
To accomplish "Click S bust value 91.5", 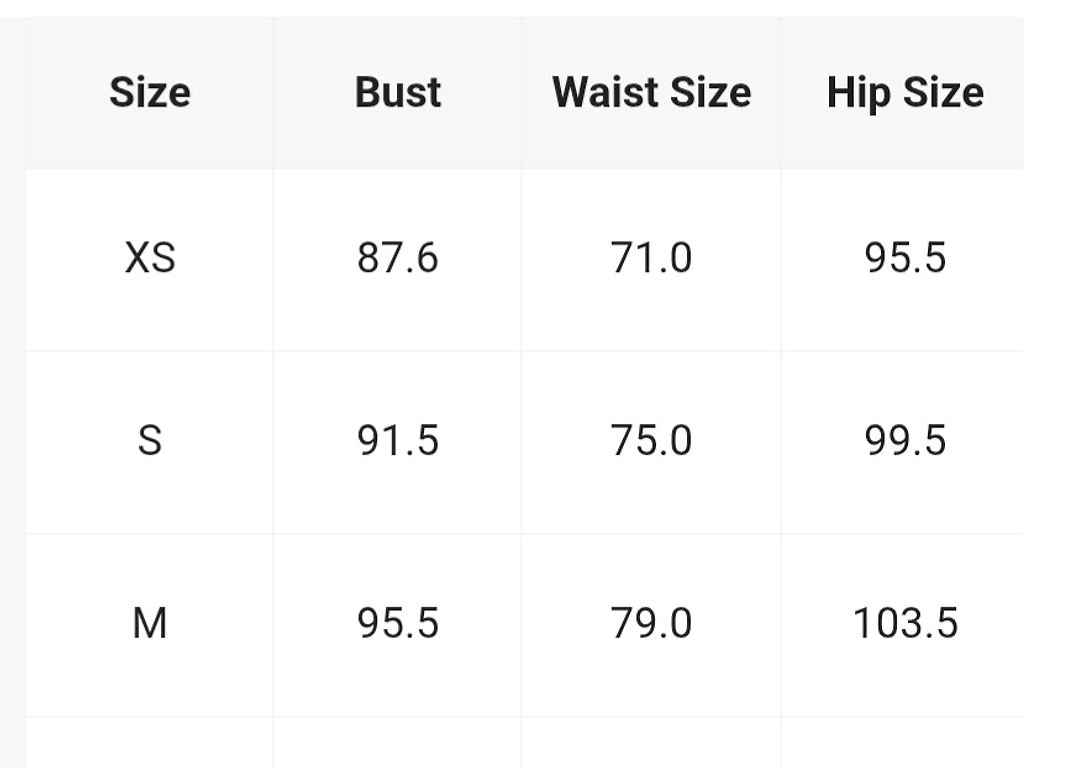I will [x=398, y=441].
